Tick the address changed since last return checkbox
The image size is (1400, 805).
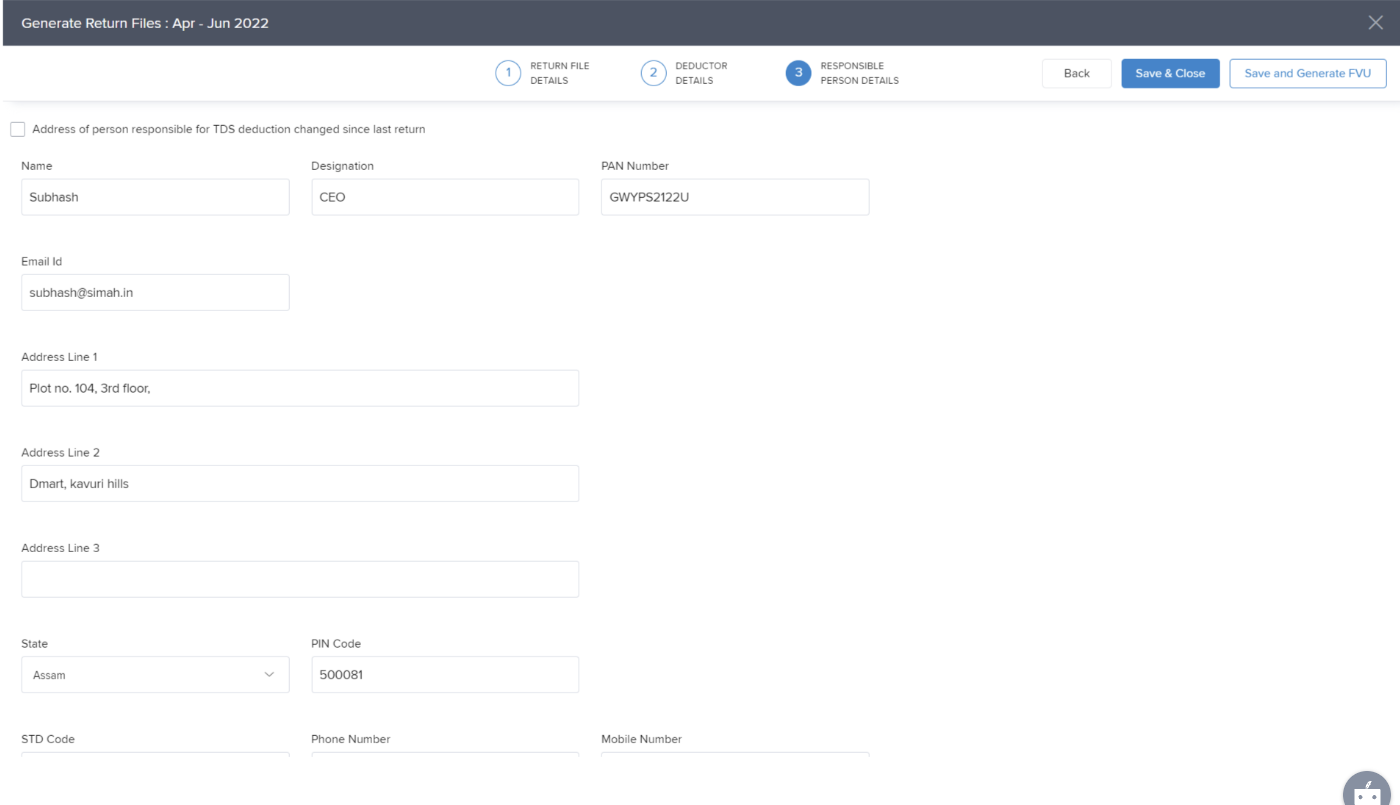(x=17, y=129)
